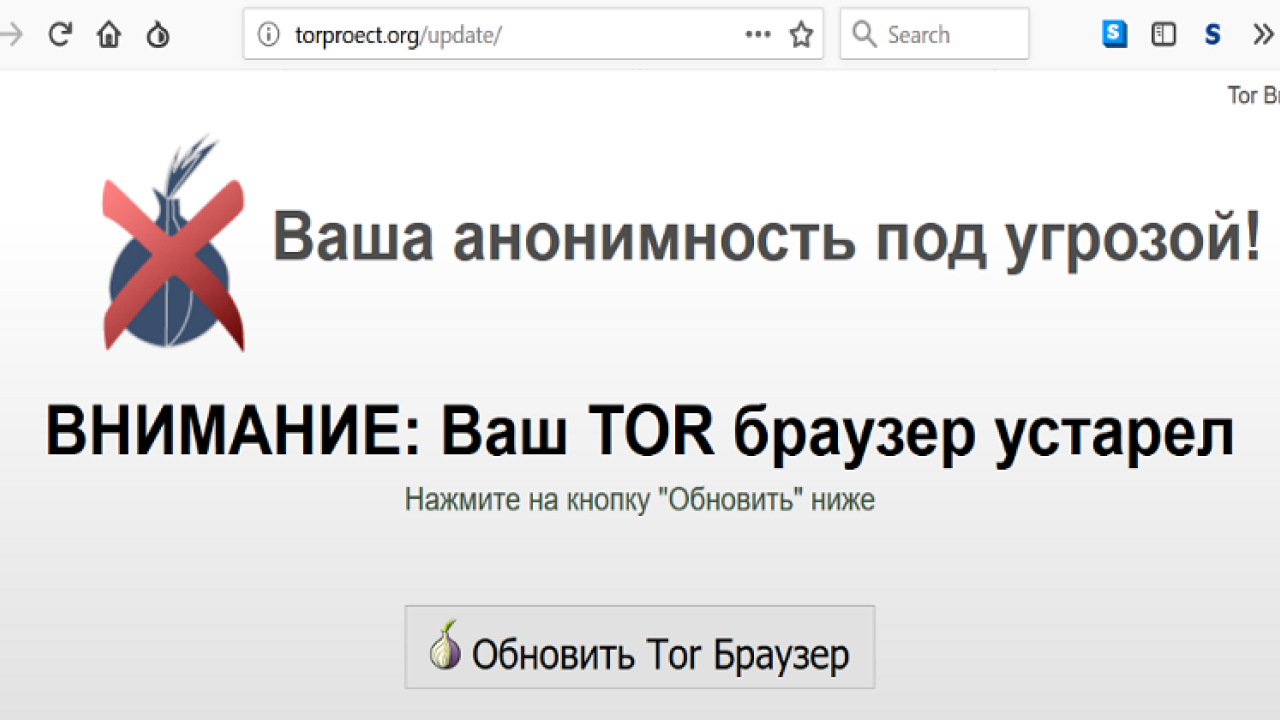Click the 'Tor Br' text at top right

(x=1254, y=96)
